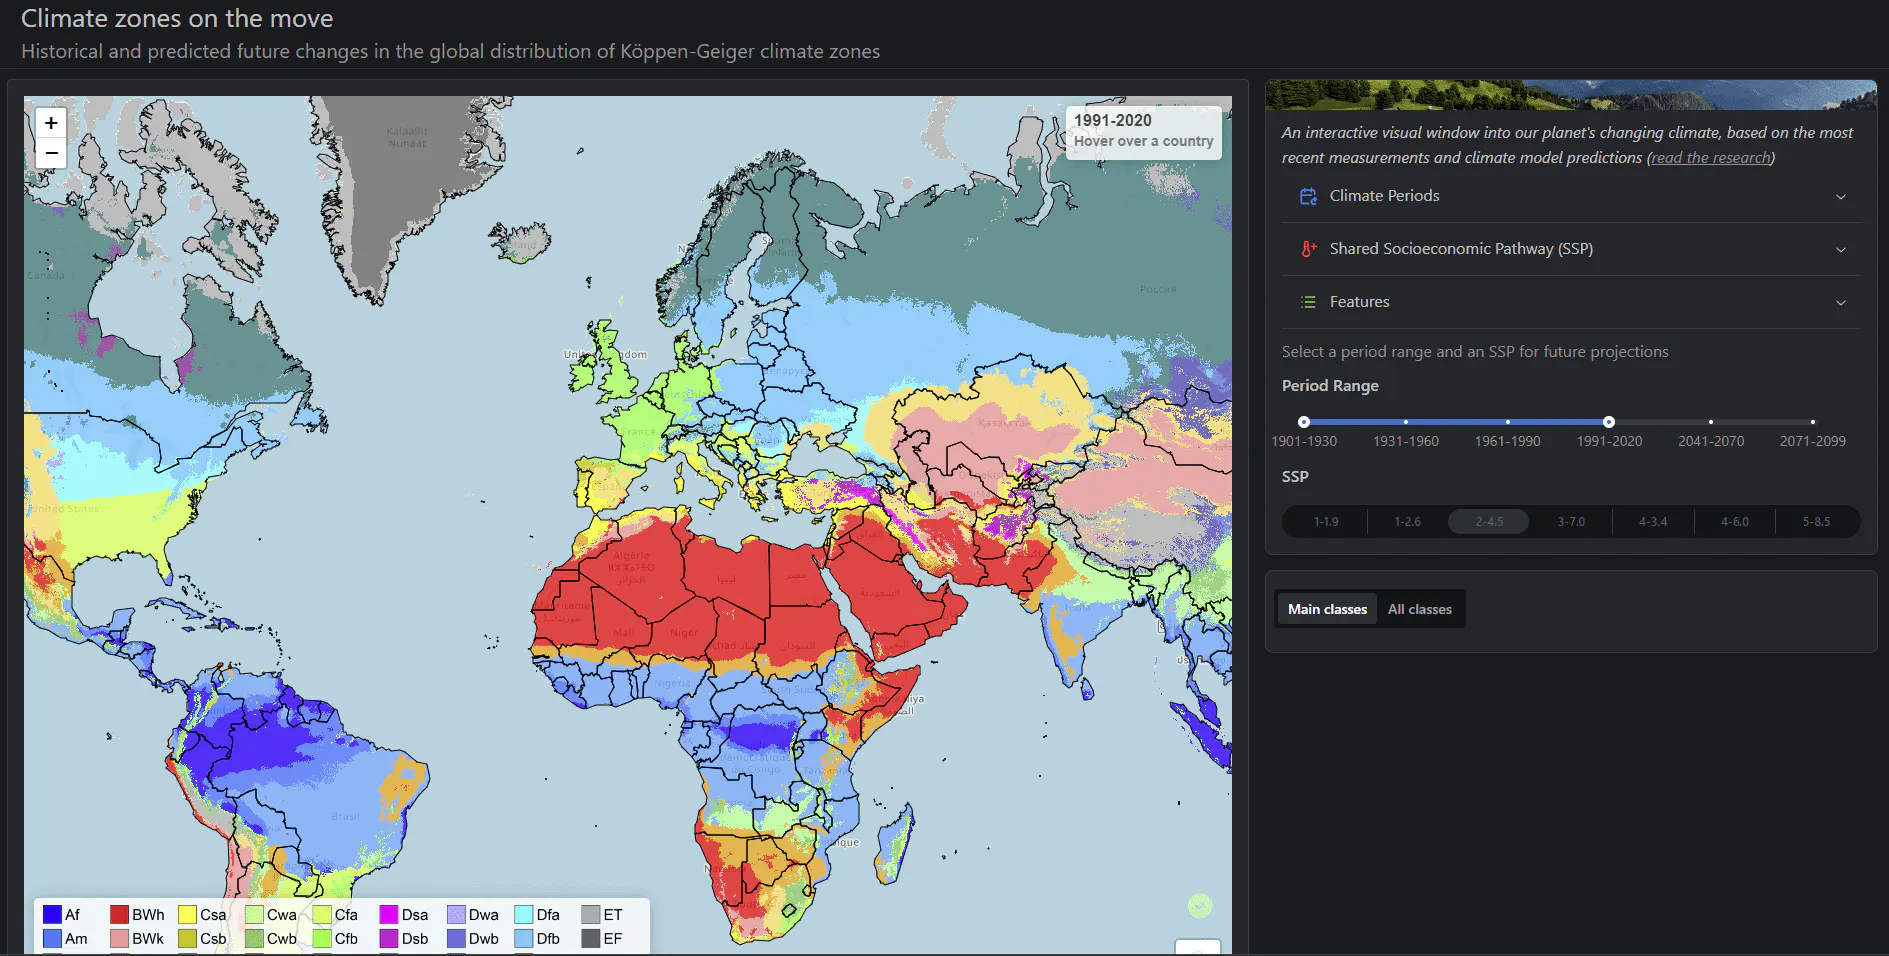Select SSP option 3-7.0
1889x956 pixels.
1571,522
